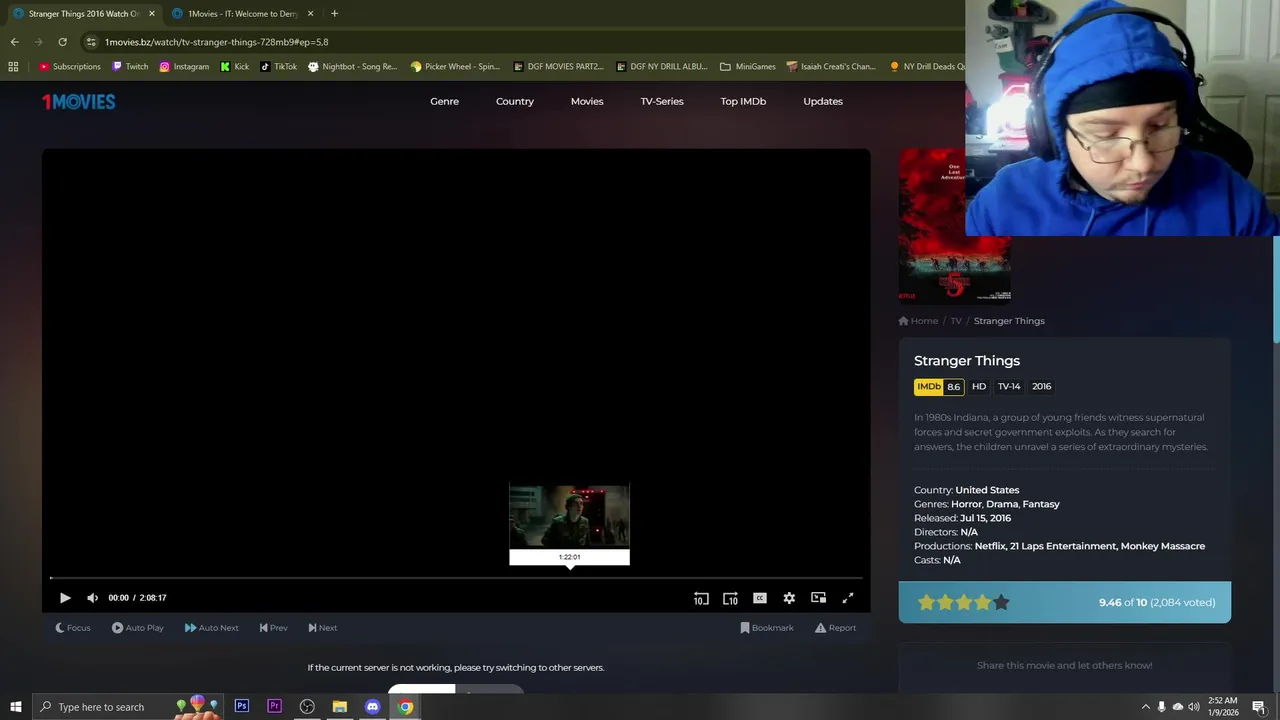This screenshot has height=720, width=1280.
Task: Open player settings gear
Action: 789,598
